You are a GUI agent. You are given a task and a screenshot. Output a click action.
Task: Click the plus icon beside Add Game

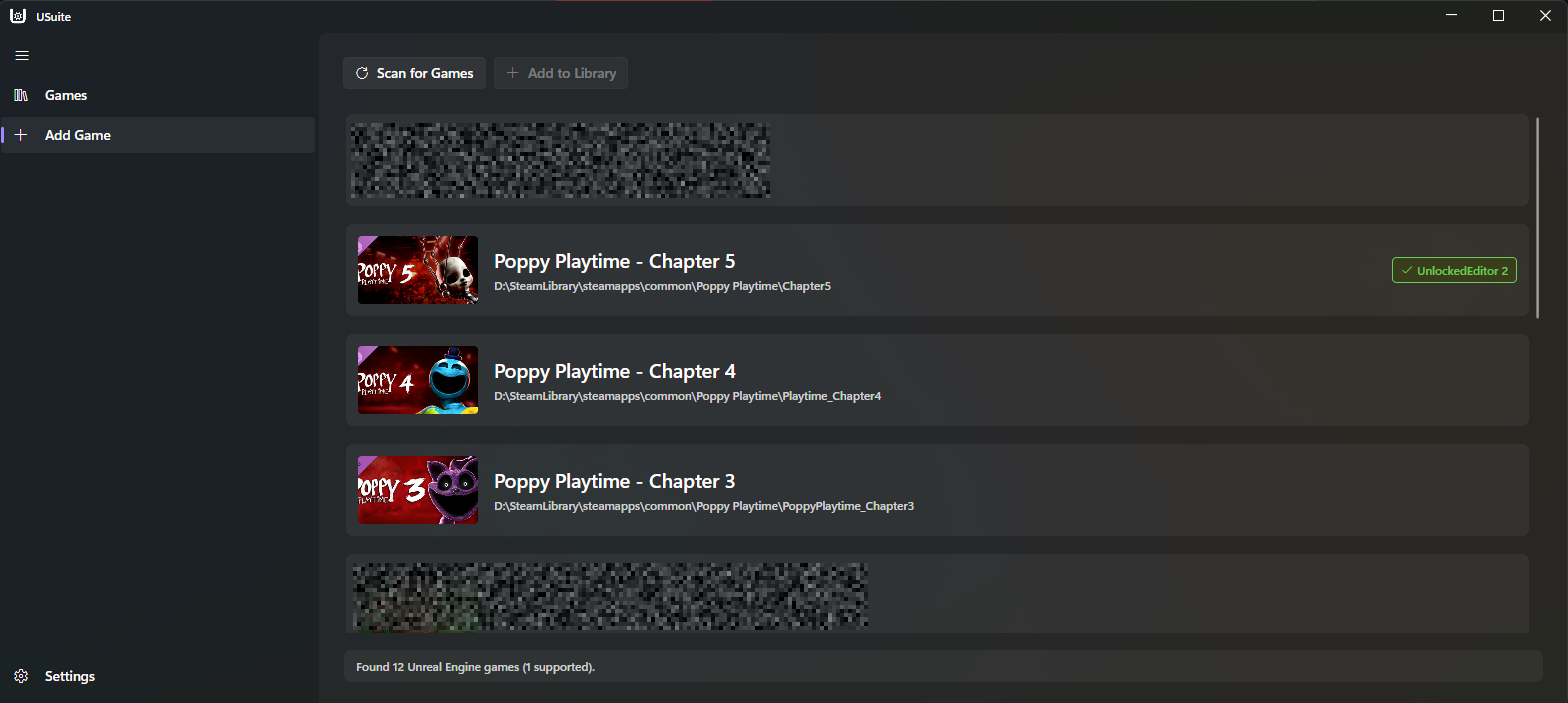[21, 135]
